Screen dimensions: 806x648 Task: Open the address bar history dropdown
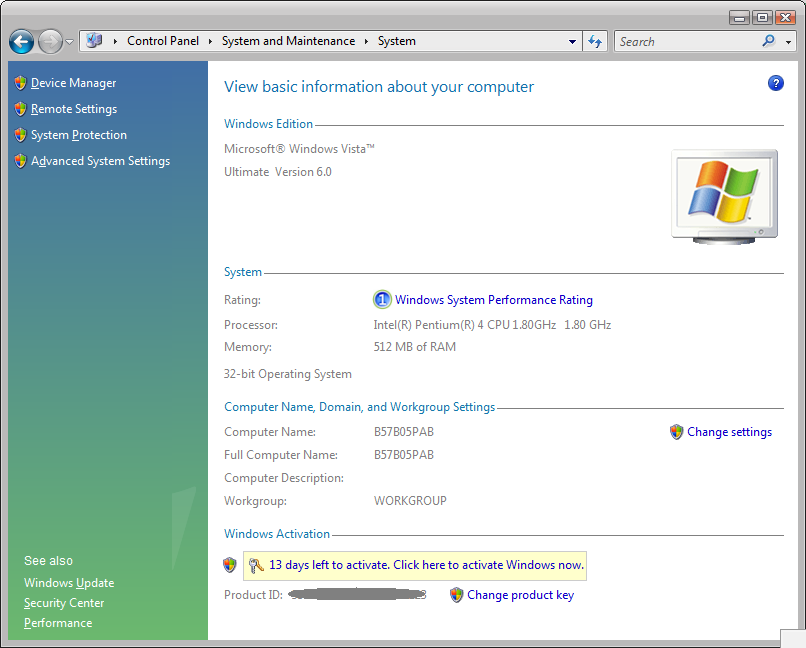[x=572, y=42]
